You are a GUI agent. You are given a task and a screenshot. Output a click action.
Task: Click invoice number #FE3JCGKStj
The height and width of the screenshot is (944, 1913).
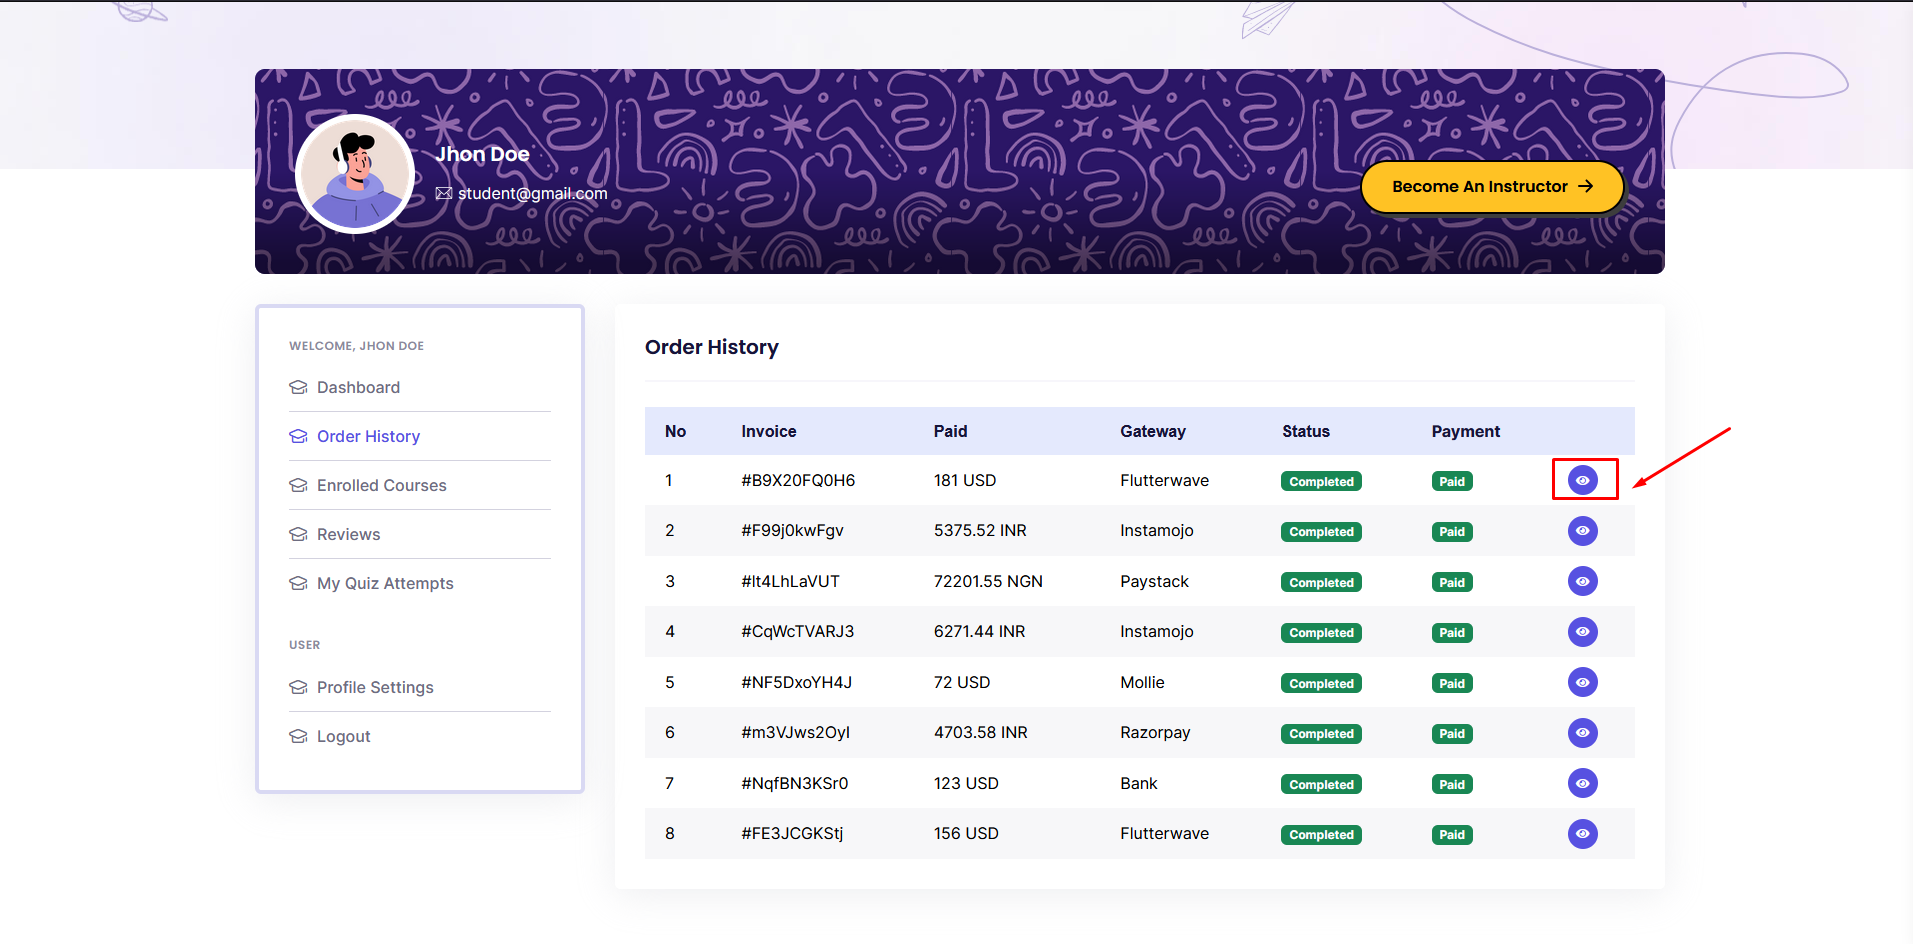[x=792, y=833]
